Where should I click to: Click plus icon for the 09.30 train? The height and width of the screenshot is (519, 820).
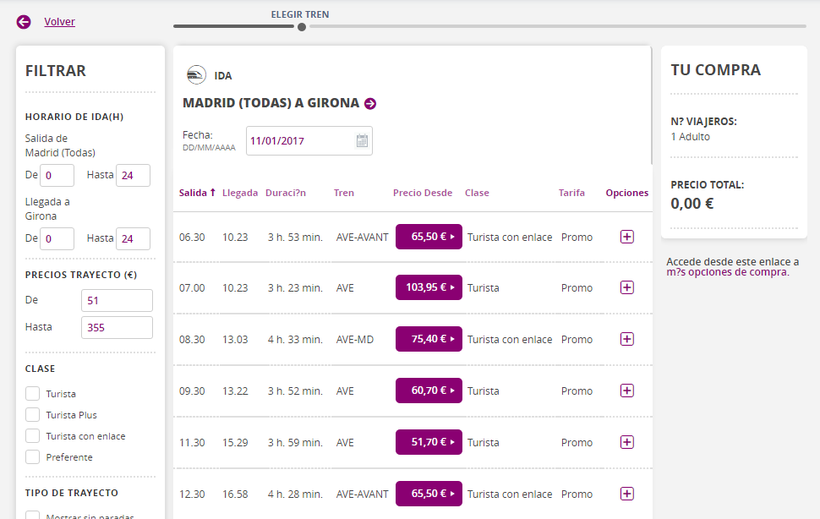click(627, 391)
